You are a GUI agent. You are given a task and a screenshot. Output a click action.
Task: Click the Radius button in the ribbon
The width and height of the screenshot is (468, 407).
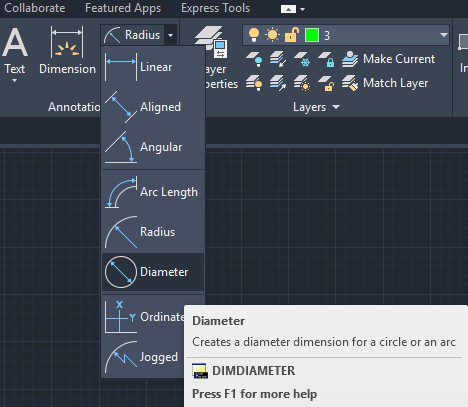point(132,35)
